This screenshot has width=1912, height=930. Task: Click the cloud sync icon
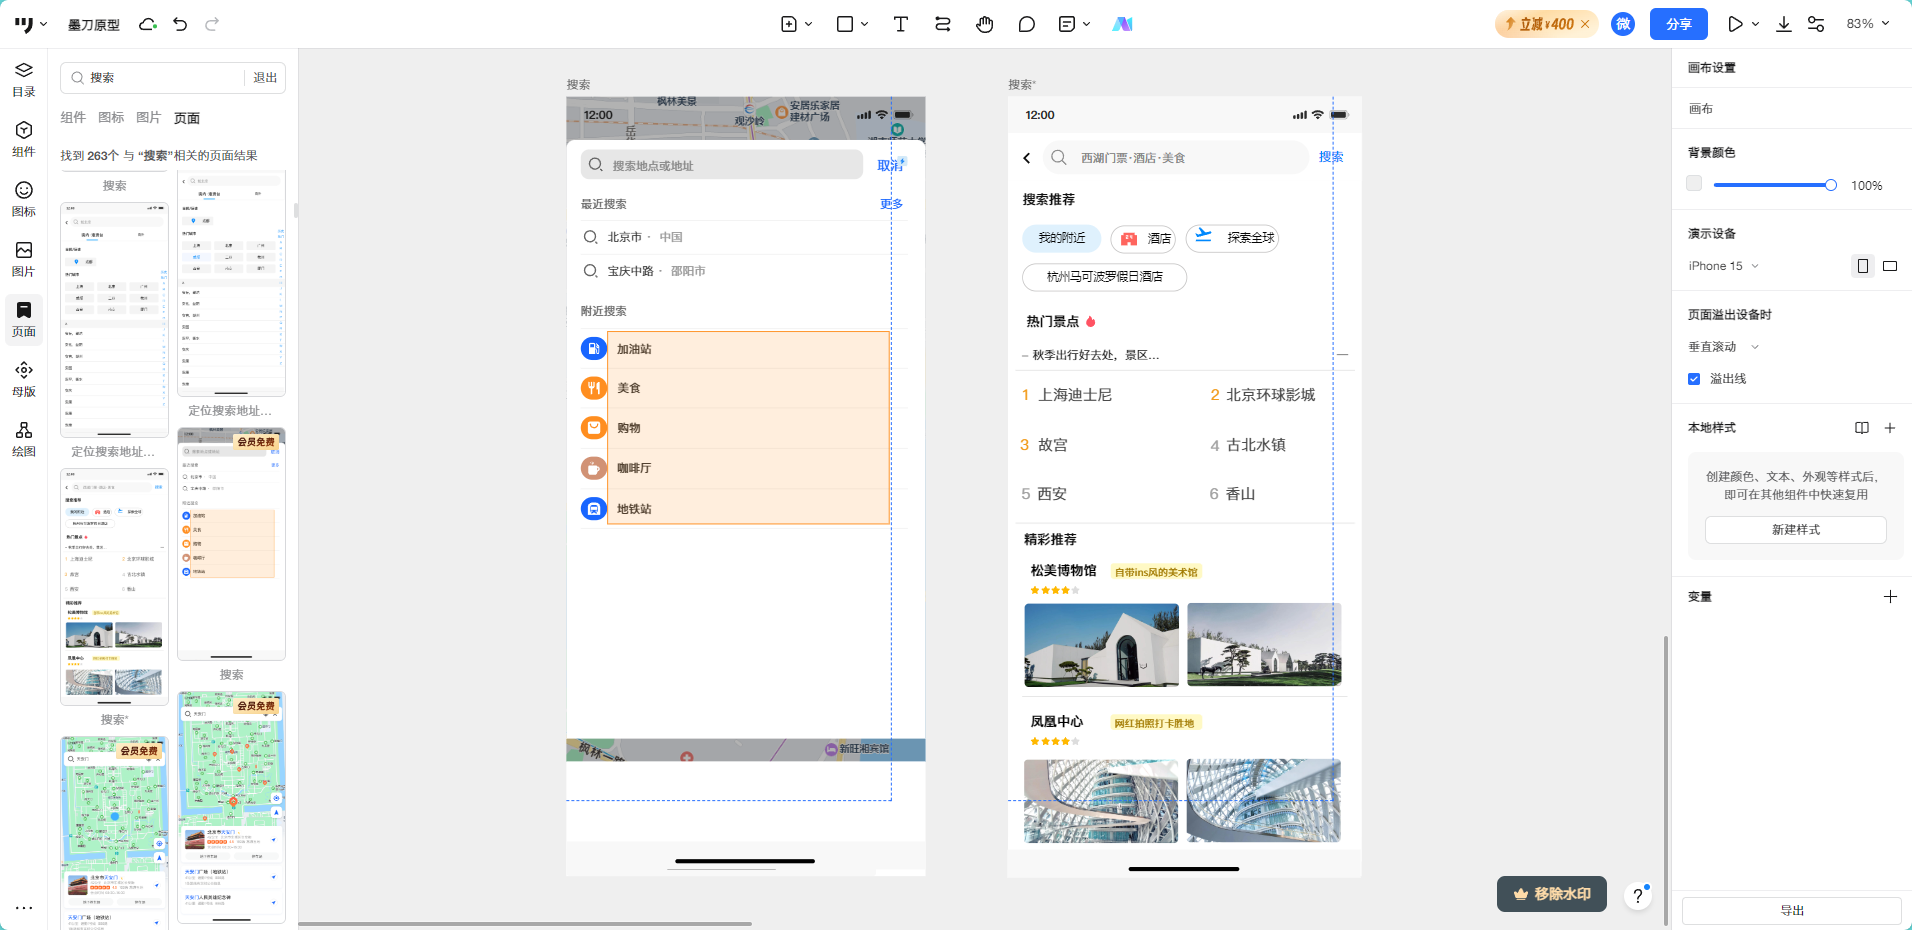coord(148,24)
